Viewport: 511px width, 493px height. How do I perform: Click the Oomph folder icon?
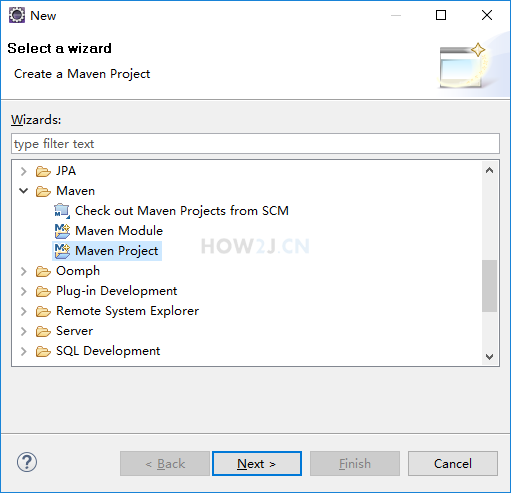click(x=43, y=271)
